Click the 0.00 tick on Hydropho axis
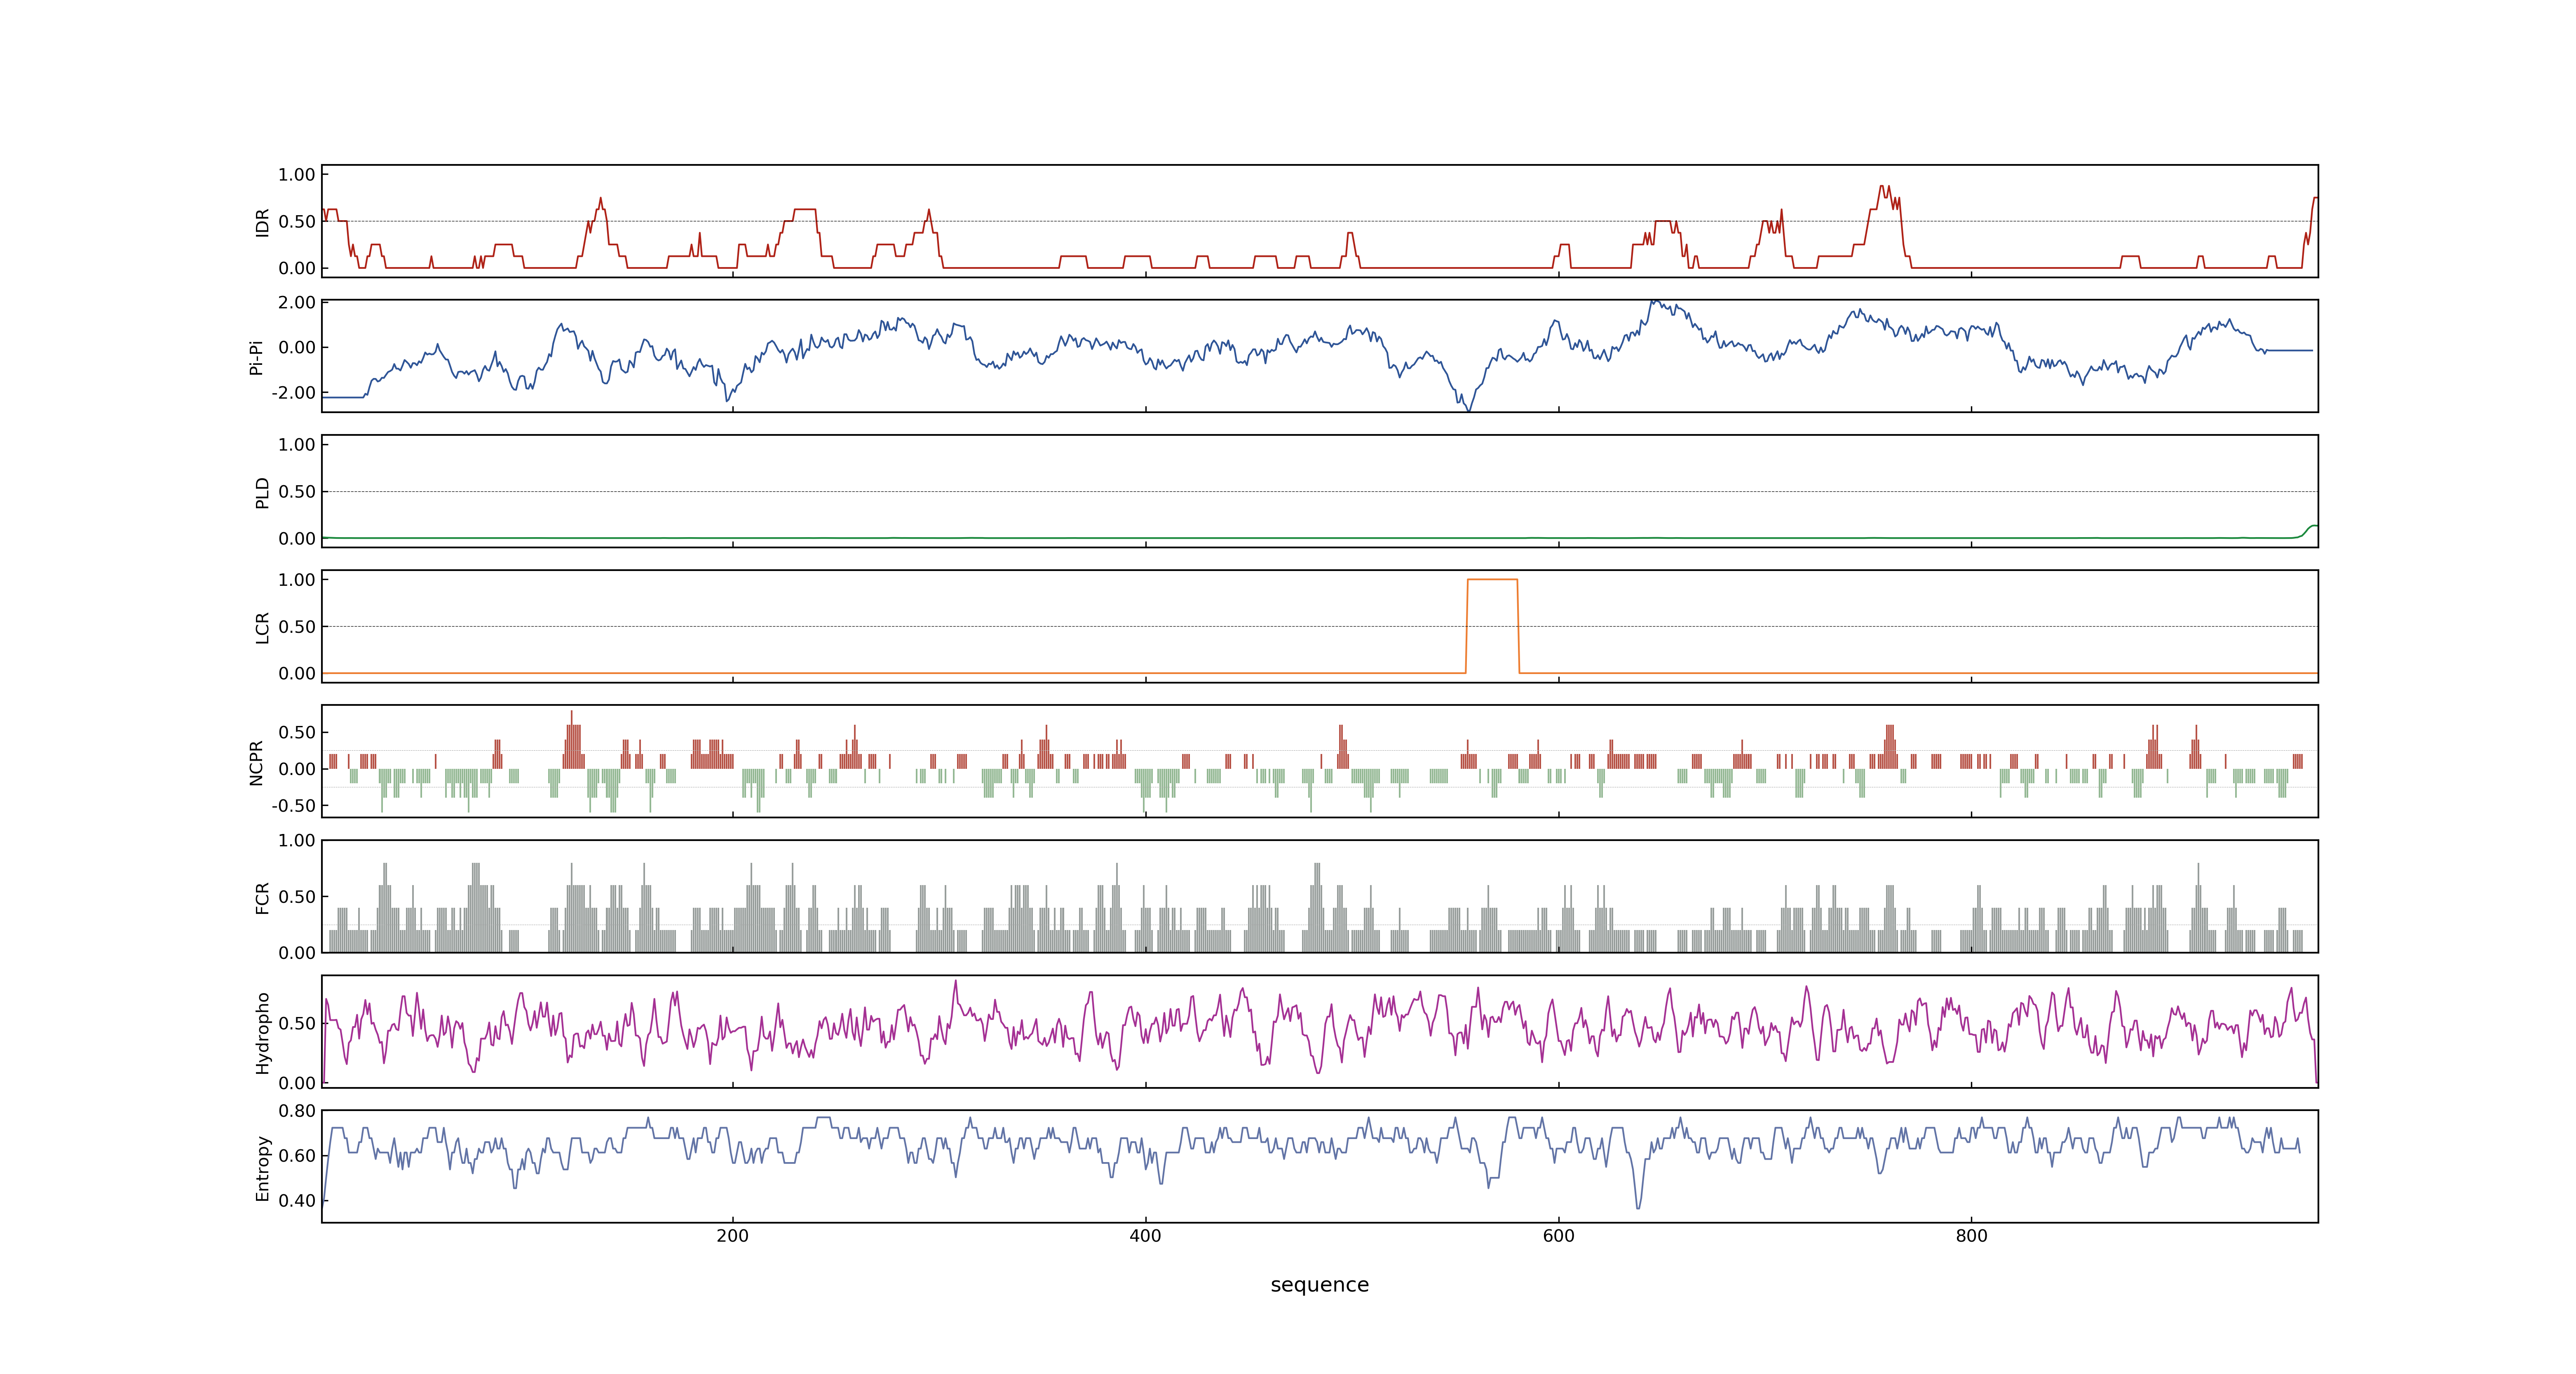The image size is (2576, 1374). (297, 1083)
